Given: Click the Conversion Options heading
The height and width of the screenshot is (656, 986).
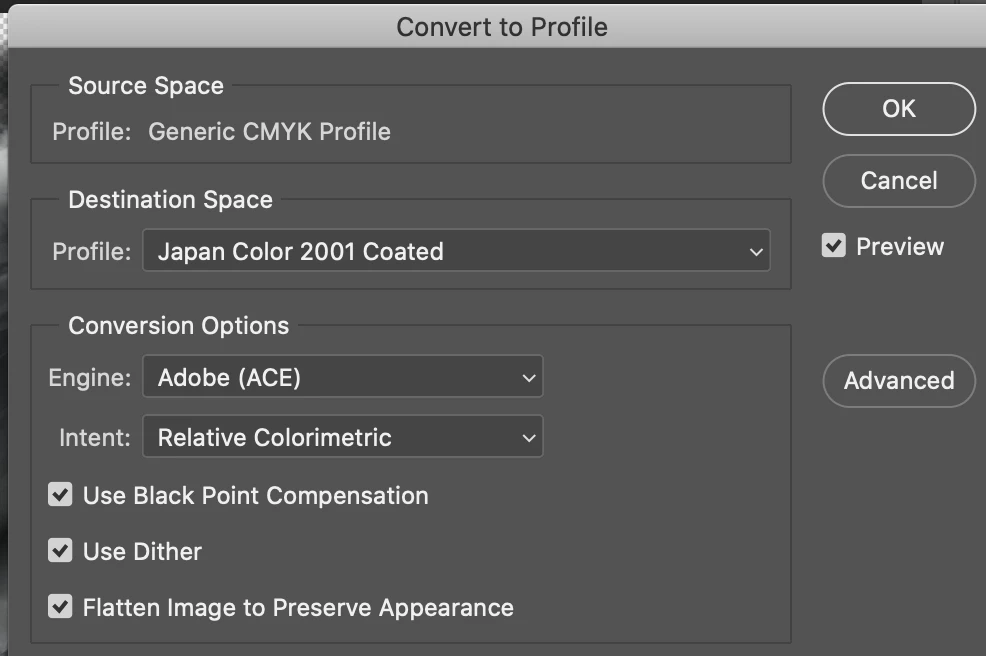Looking at the screenshot, I should (x=178, y=326).
